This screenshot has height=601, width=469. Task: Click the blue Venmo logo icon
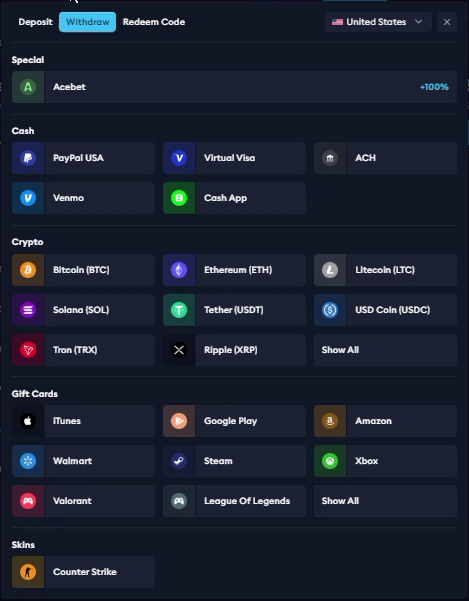tap(28, 198)
